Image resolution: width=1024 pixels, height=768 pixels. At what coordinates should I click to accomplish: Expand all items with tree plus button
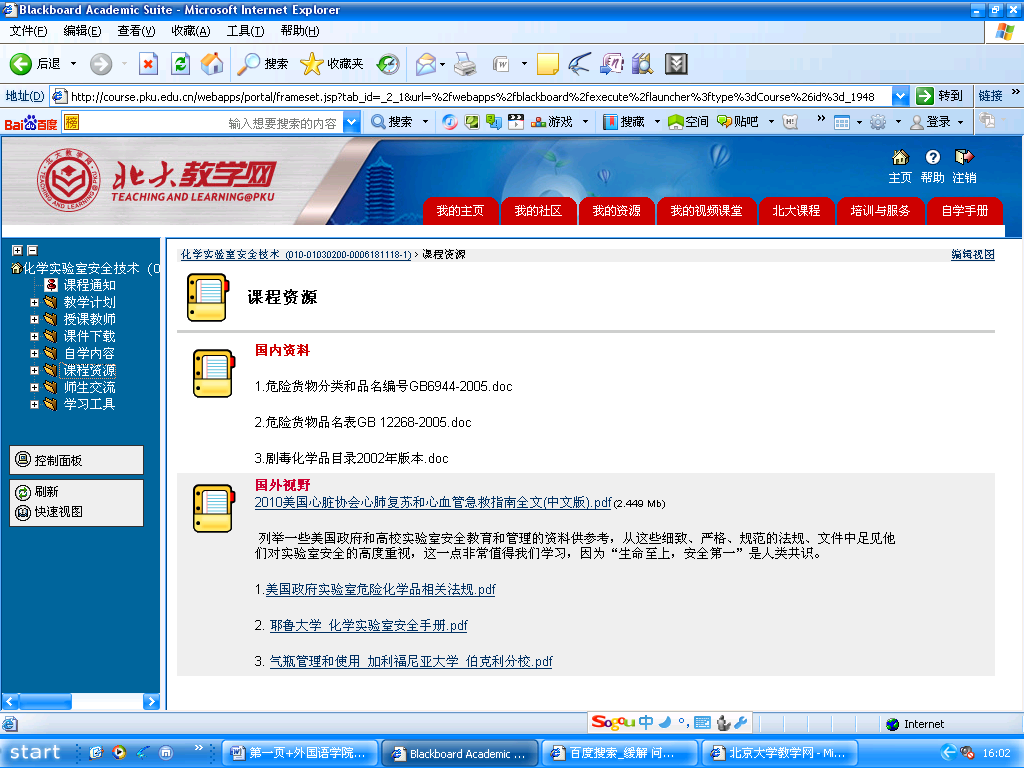click(17, 250)
